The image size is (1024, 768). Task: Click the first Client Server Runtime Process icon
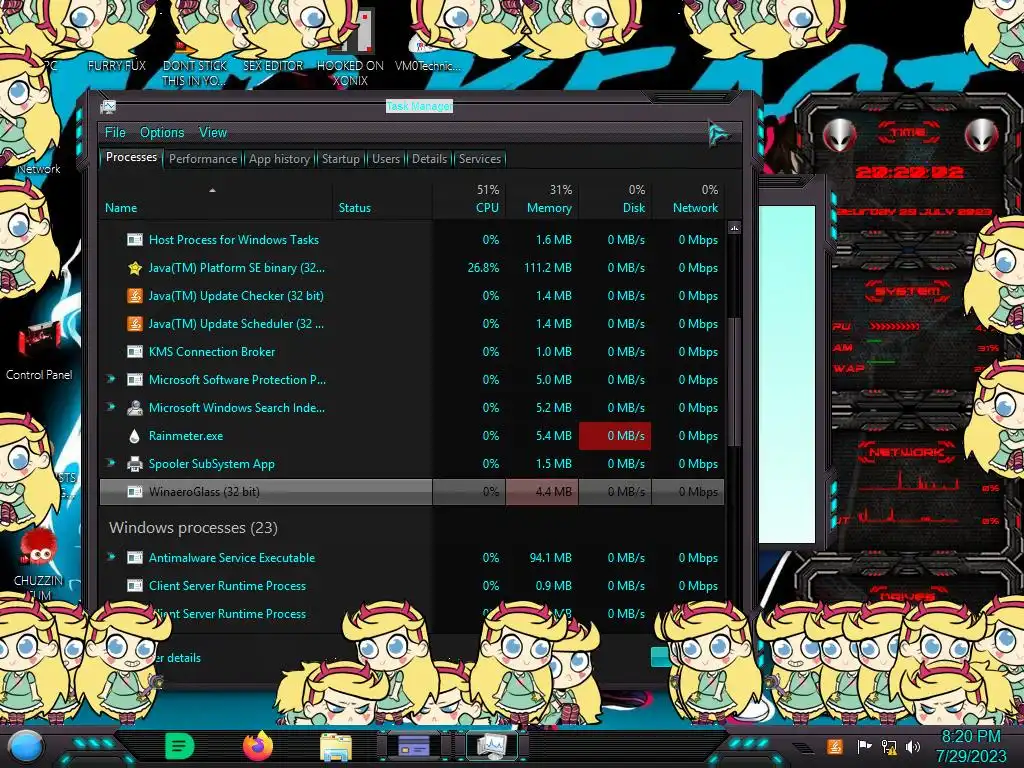pos(135,586)
